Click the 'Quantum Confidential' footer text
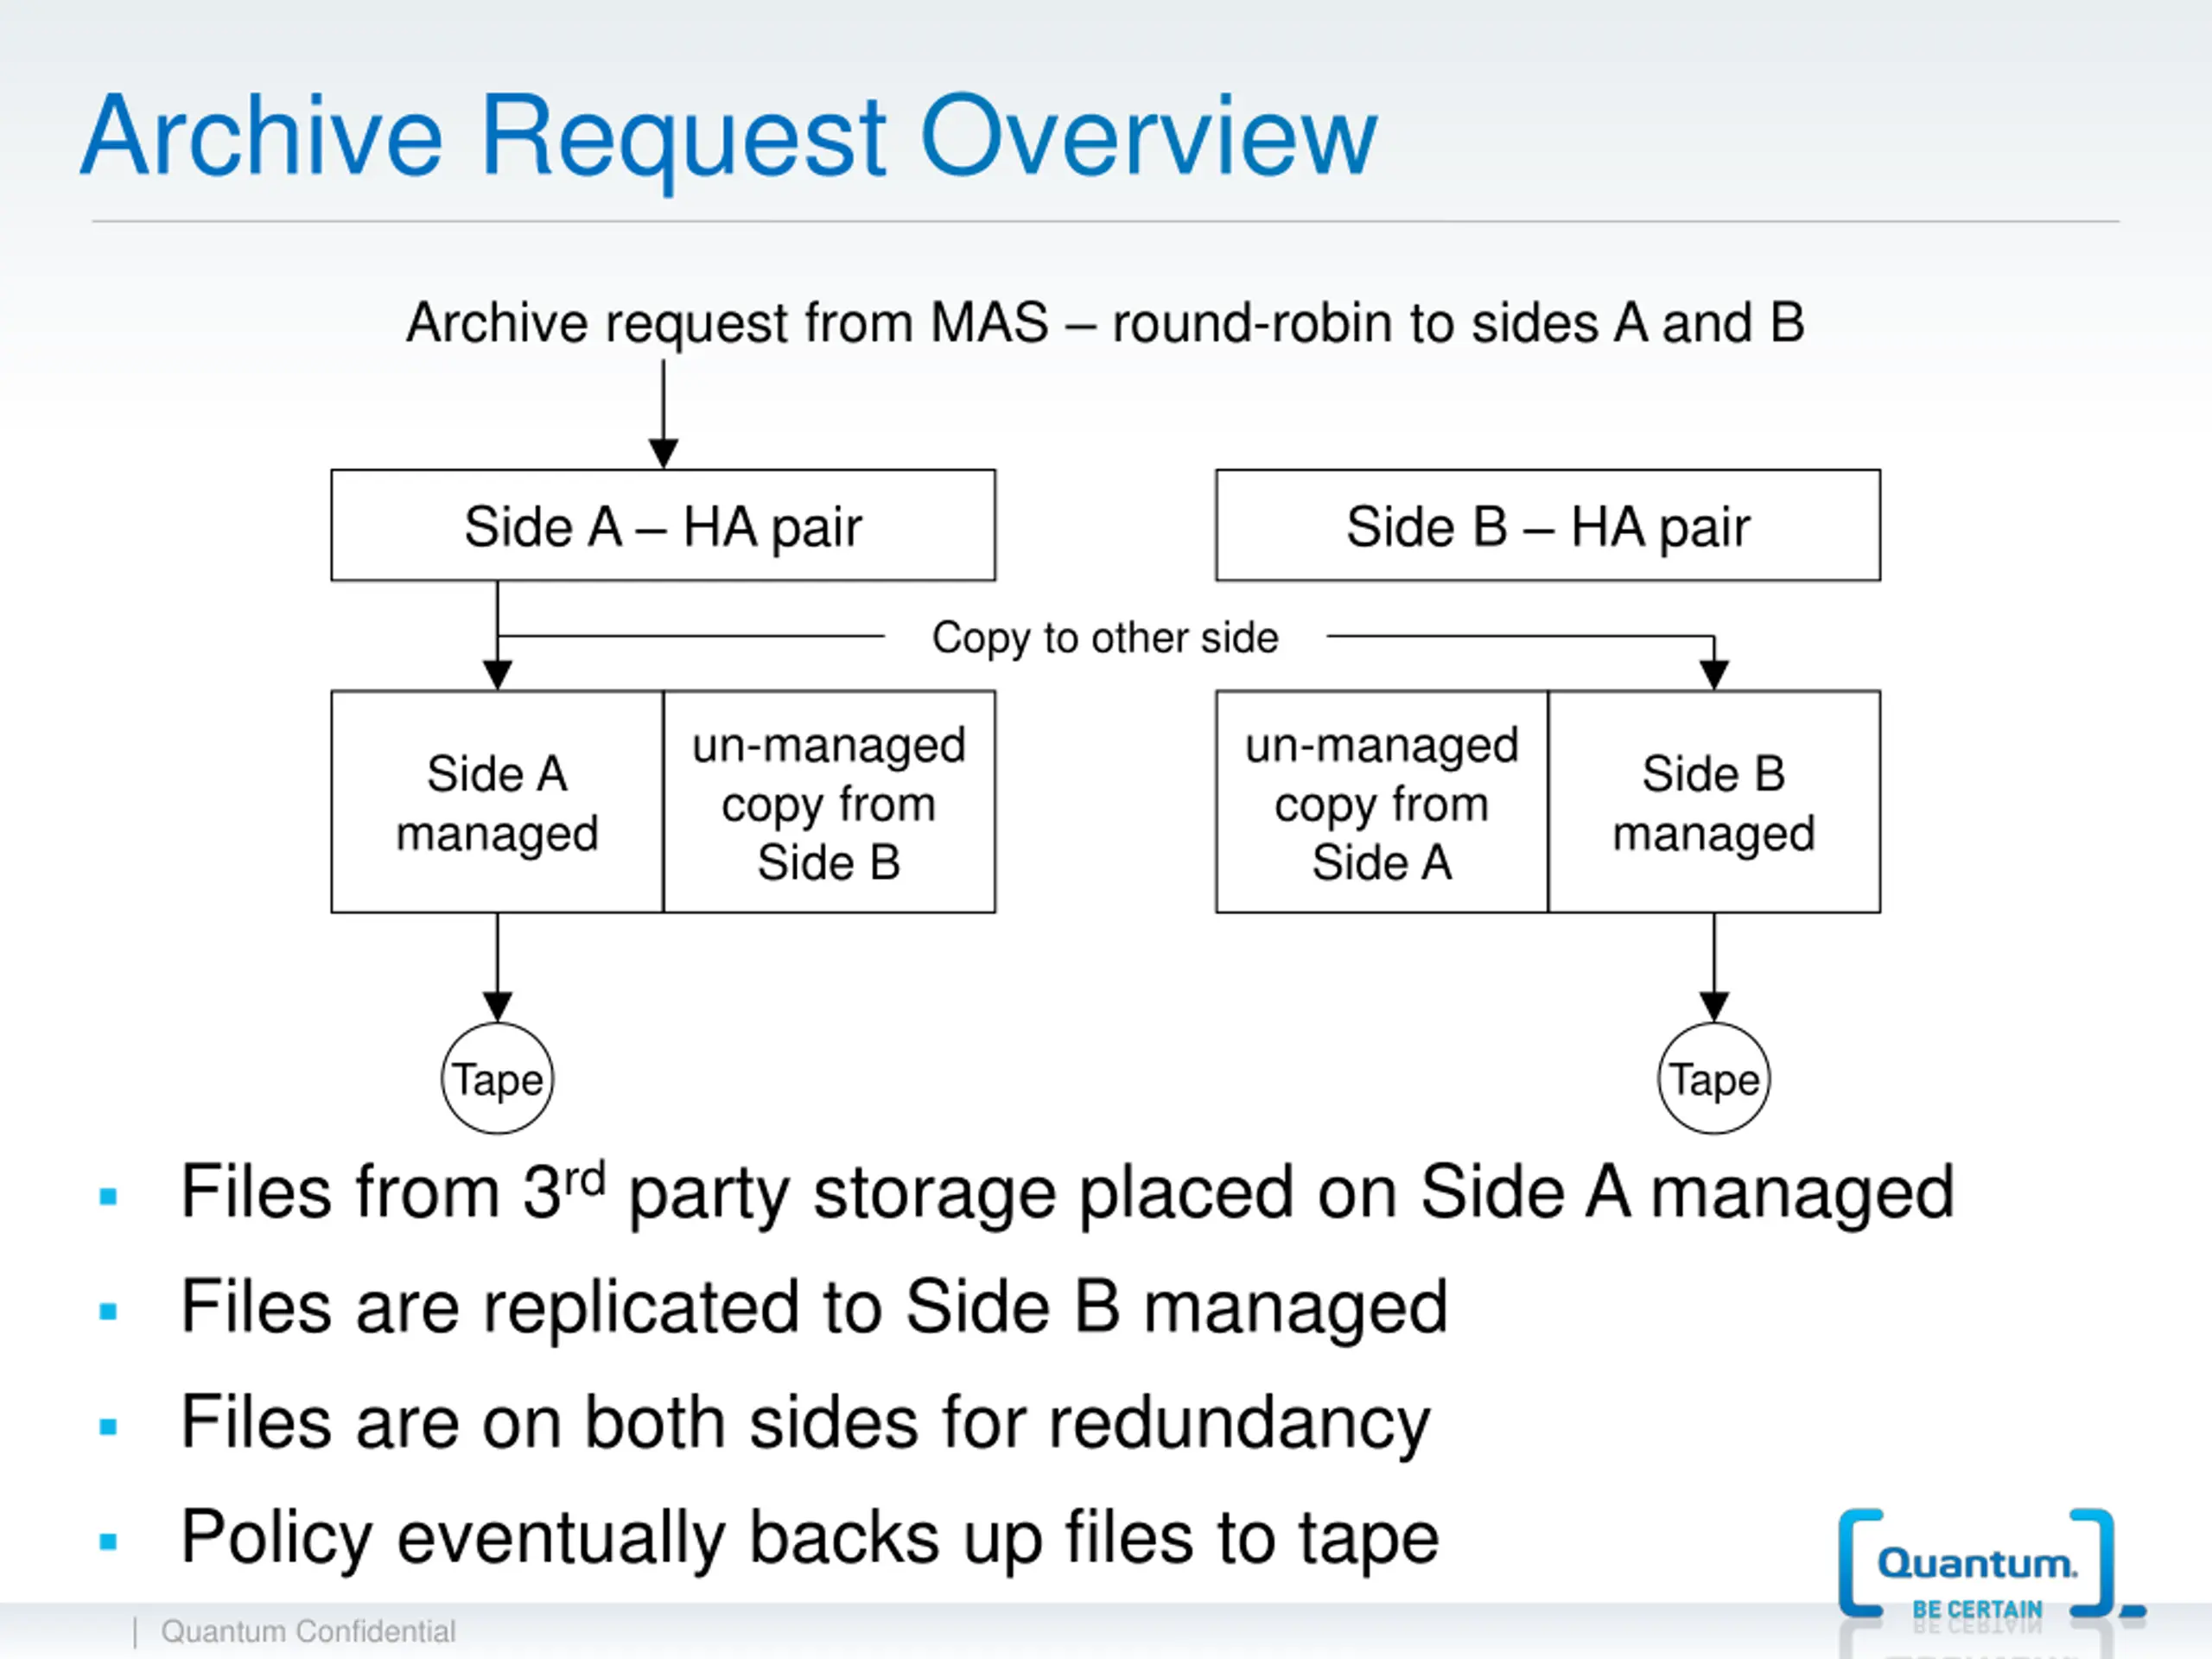 (308, 1631)
